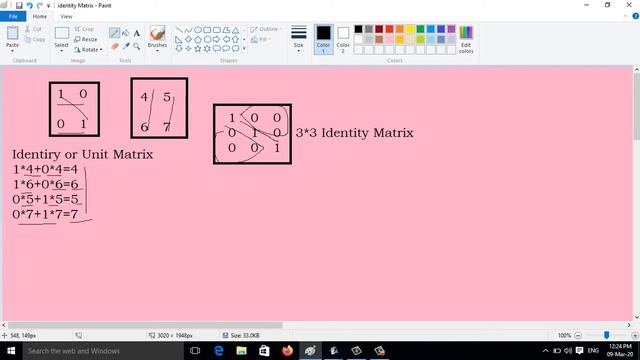This screenshot has width=640, height=360.
Task: Choose the Curve shape
Action: pyautogui.click(x=188, y=30)
